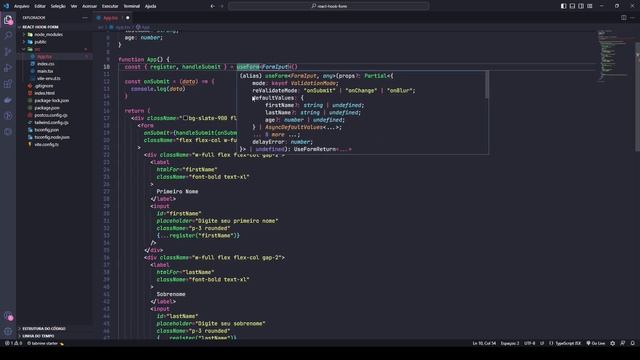The width and height of the screenshot is (640, 360).
Task: Open the Run and Debug view
Action: point(8,68)
